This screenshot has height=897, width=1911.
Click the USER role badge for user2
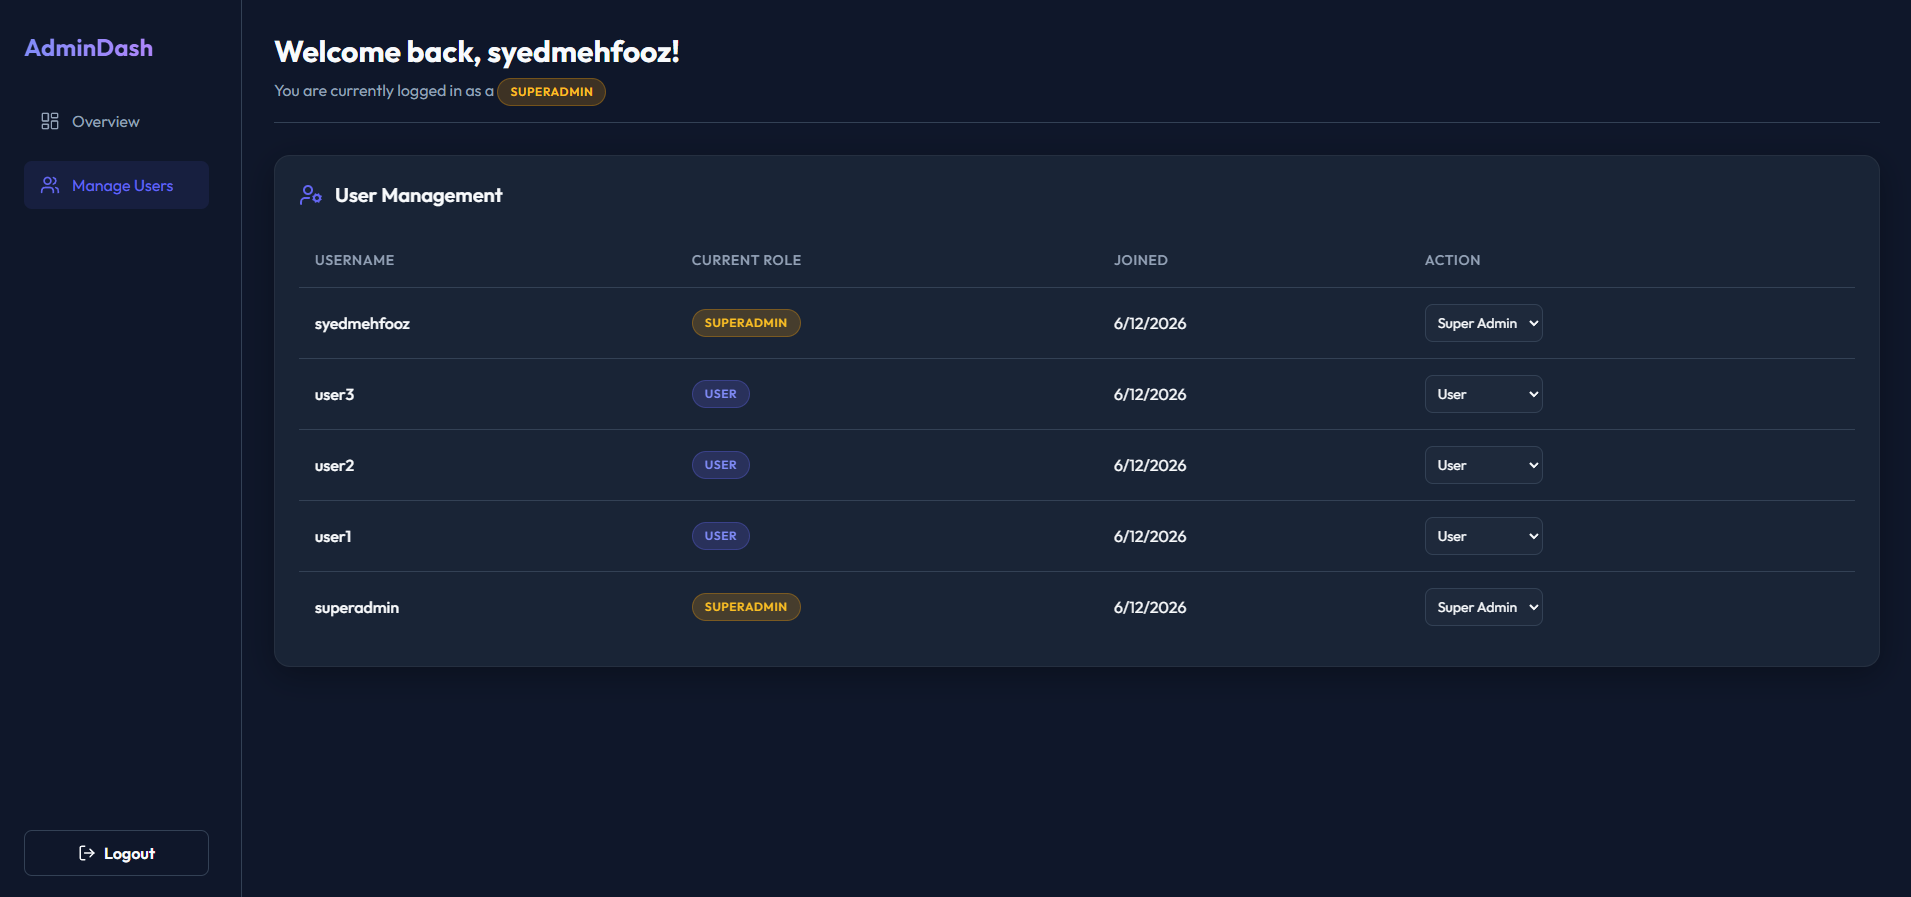(720, 465)
